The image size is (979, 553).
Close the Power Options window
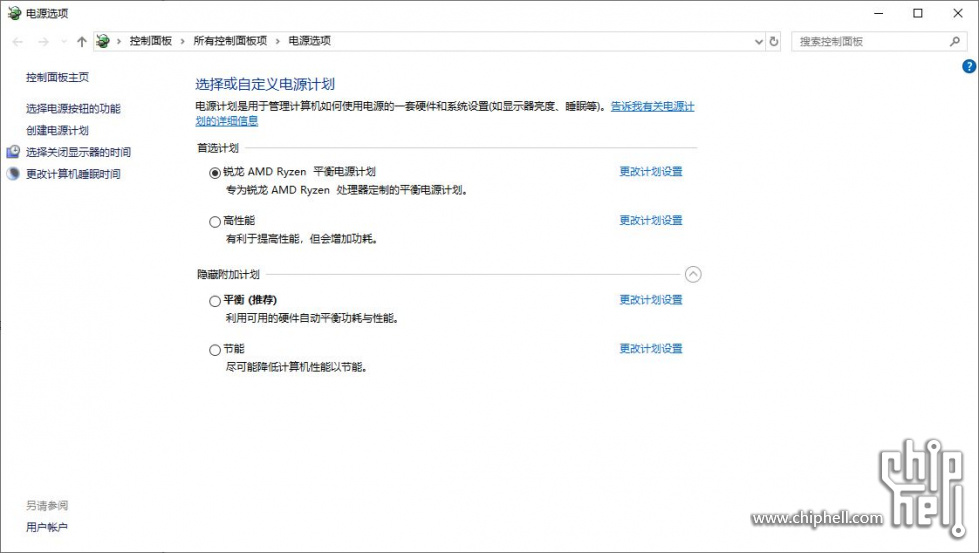coord(958,13)
